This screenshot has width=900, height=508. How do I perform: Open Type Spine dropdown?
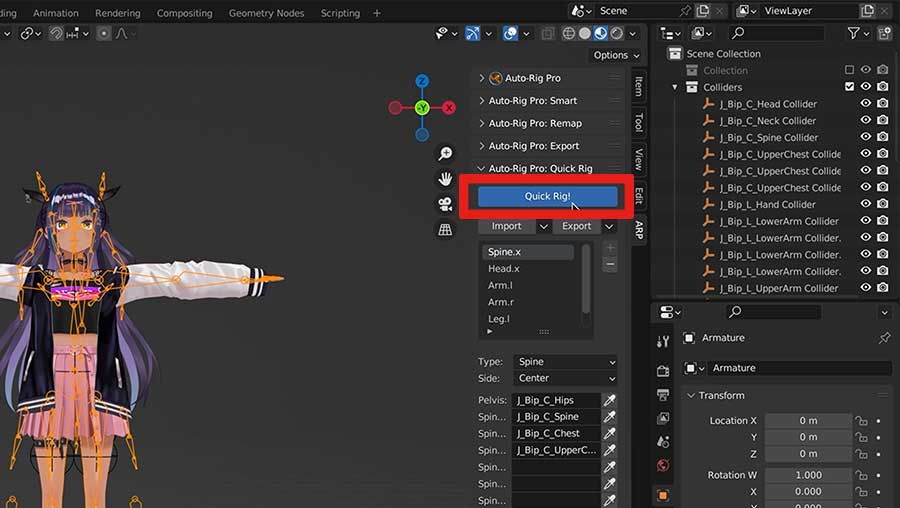[566, 362]
